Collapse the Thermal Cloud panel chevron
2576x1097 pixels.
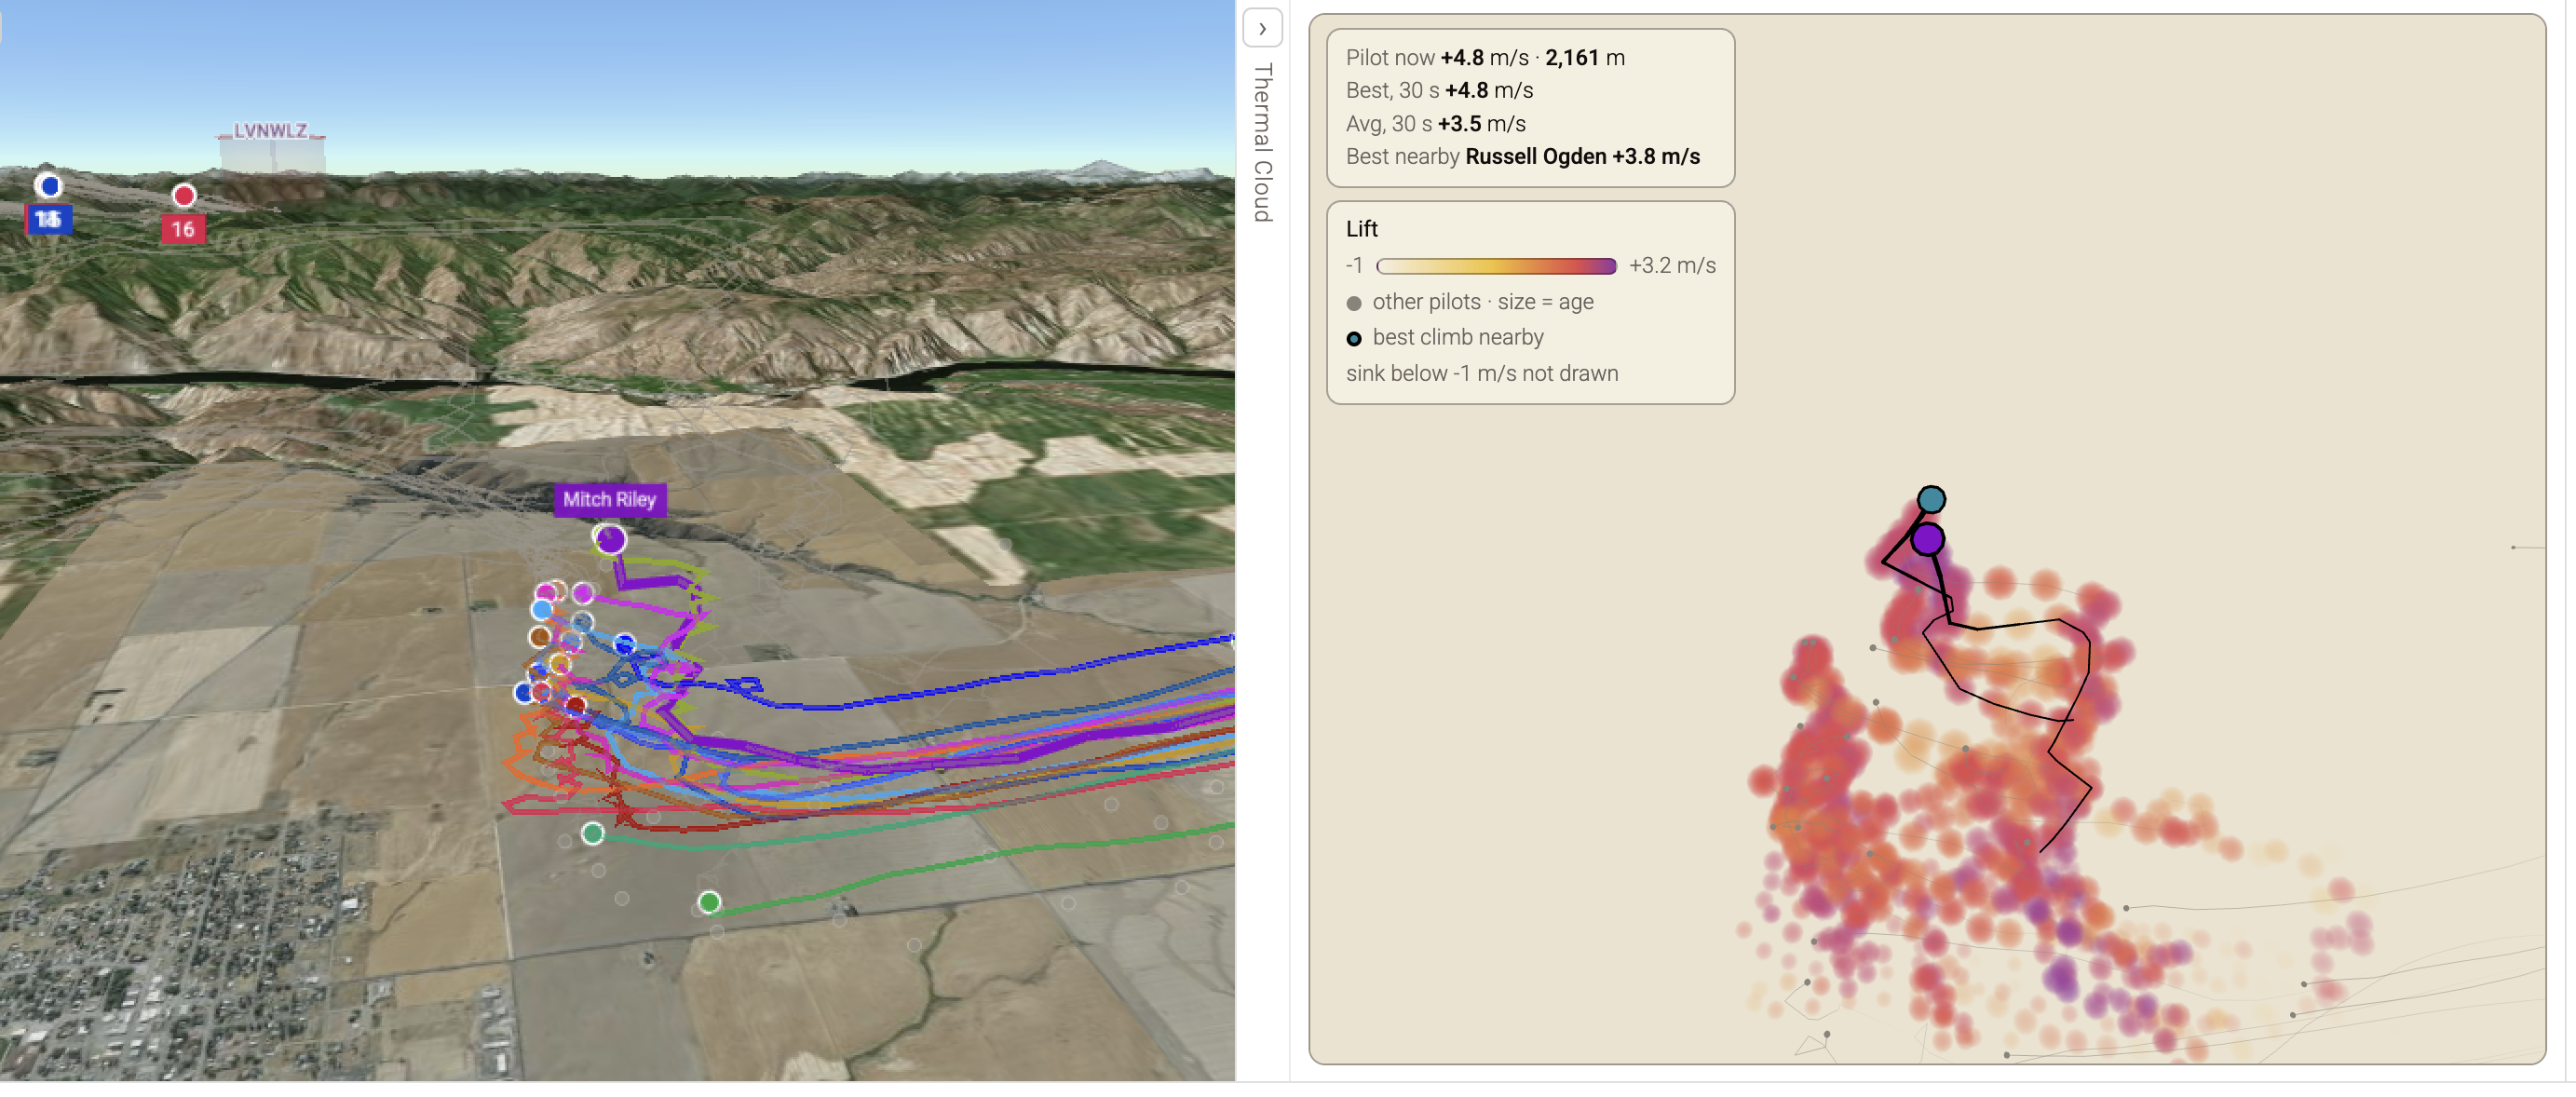[x=1262, y=28]
